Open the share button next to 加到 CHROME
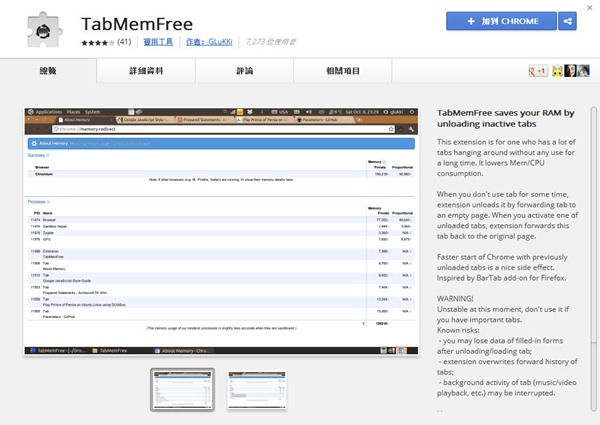Screen dimensions: 600x425 567,21
